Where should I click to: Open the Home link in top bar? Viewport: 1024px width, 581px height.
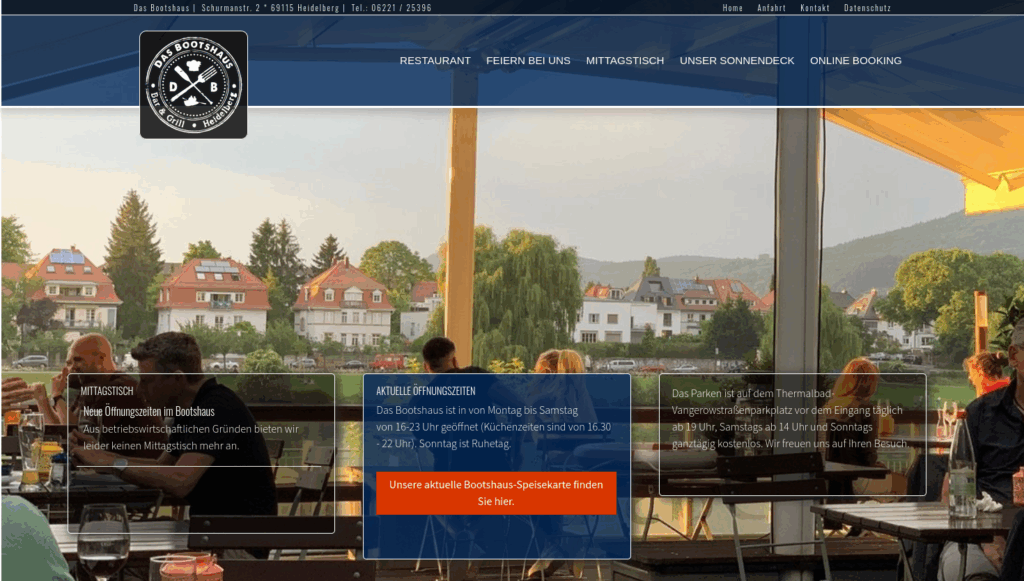[732, 8]
